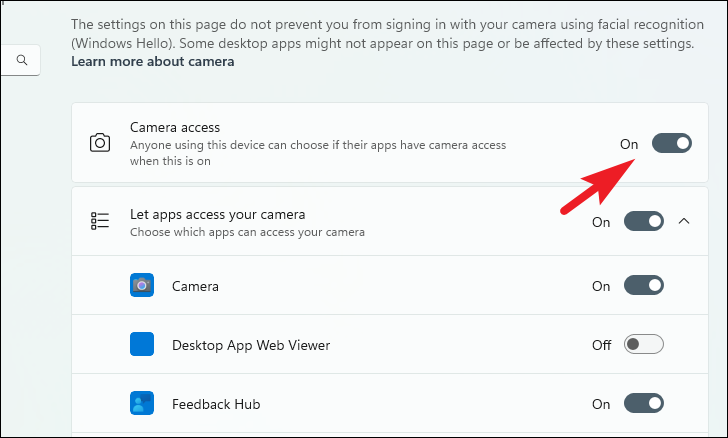Select the Camera access row title
The width and height of the screenshot is (728, 438).
point(175,128)
